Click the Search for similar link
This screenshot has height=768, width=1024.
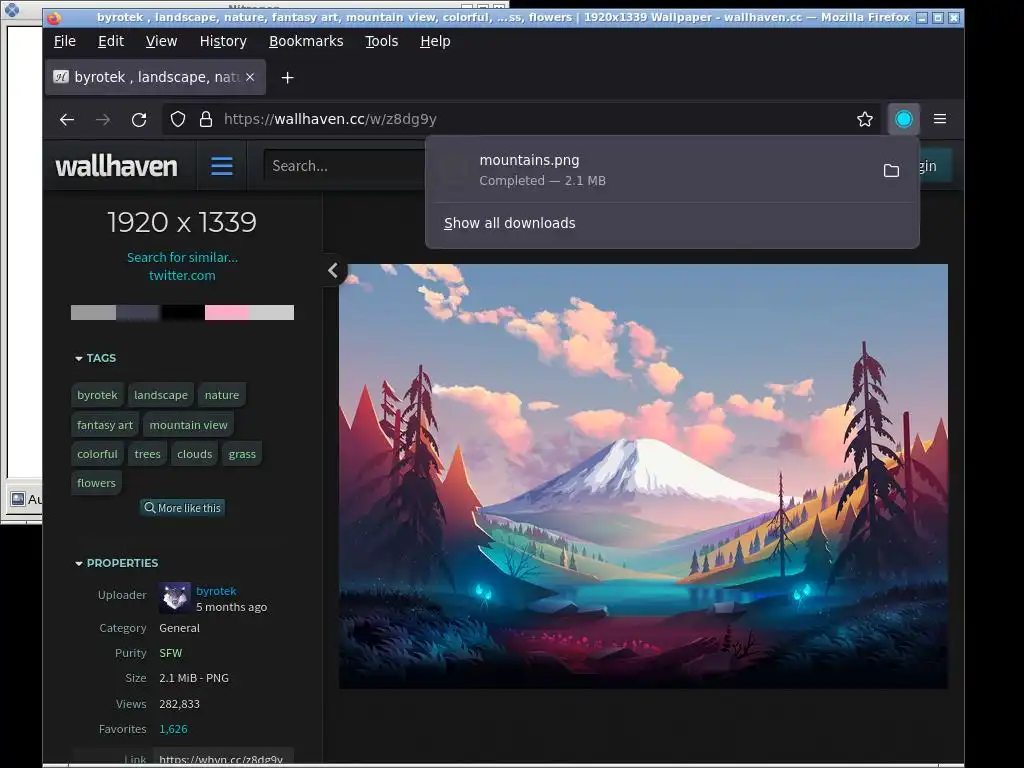click(x=182, y=257)
